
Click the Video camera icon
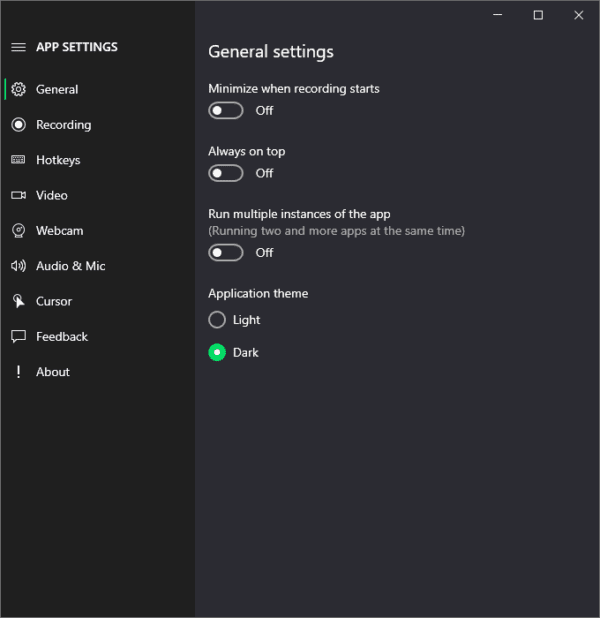pyautogui.click(x=18, y=195)
